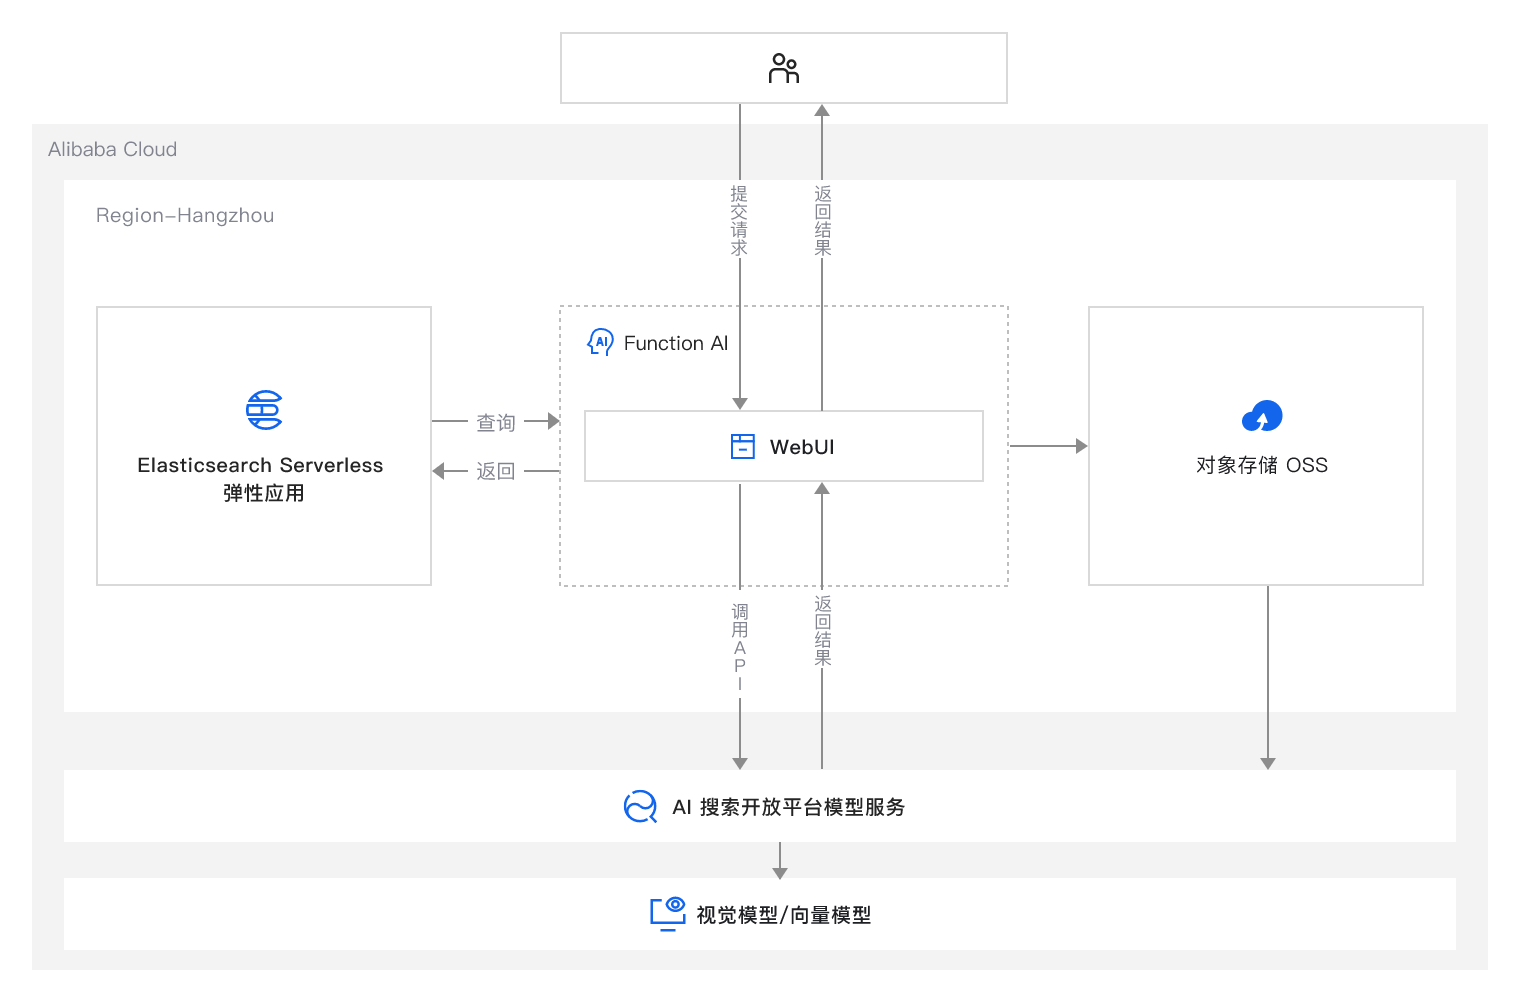Click the 提交请求 arrow label

pyautogui.click(x=740, y=218)
